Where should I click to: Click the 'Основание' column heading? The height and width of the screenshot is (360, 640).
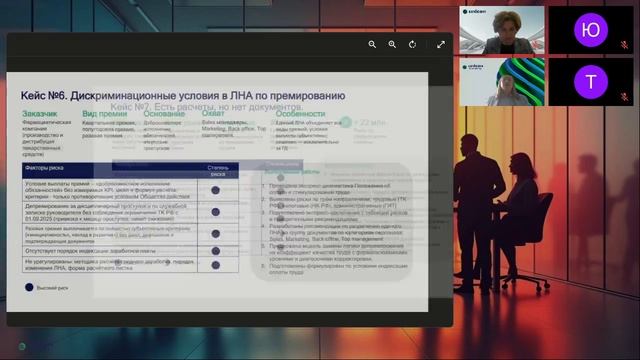(164, 114)
